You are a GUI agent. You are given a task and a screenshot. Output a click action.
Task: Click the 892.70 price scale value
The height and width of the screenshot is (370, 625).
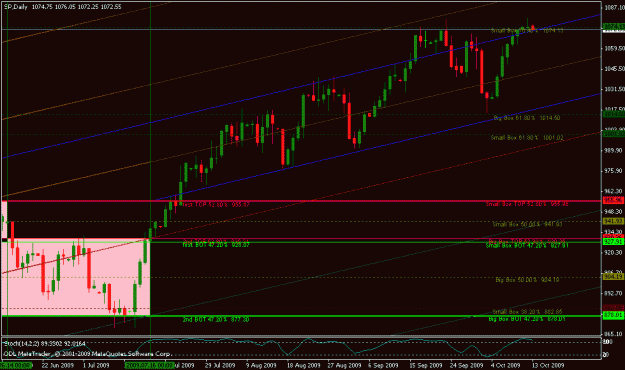pos(613,293)
